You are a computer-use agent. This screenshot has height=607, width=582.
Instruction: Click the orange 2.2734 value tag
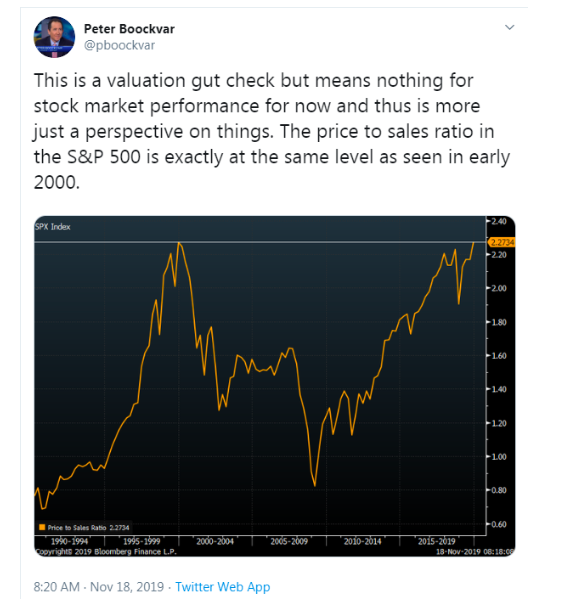tap(502, 242)
